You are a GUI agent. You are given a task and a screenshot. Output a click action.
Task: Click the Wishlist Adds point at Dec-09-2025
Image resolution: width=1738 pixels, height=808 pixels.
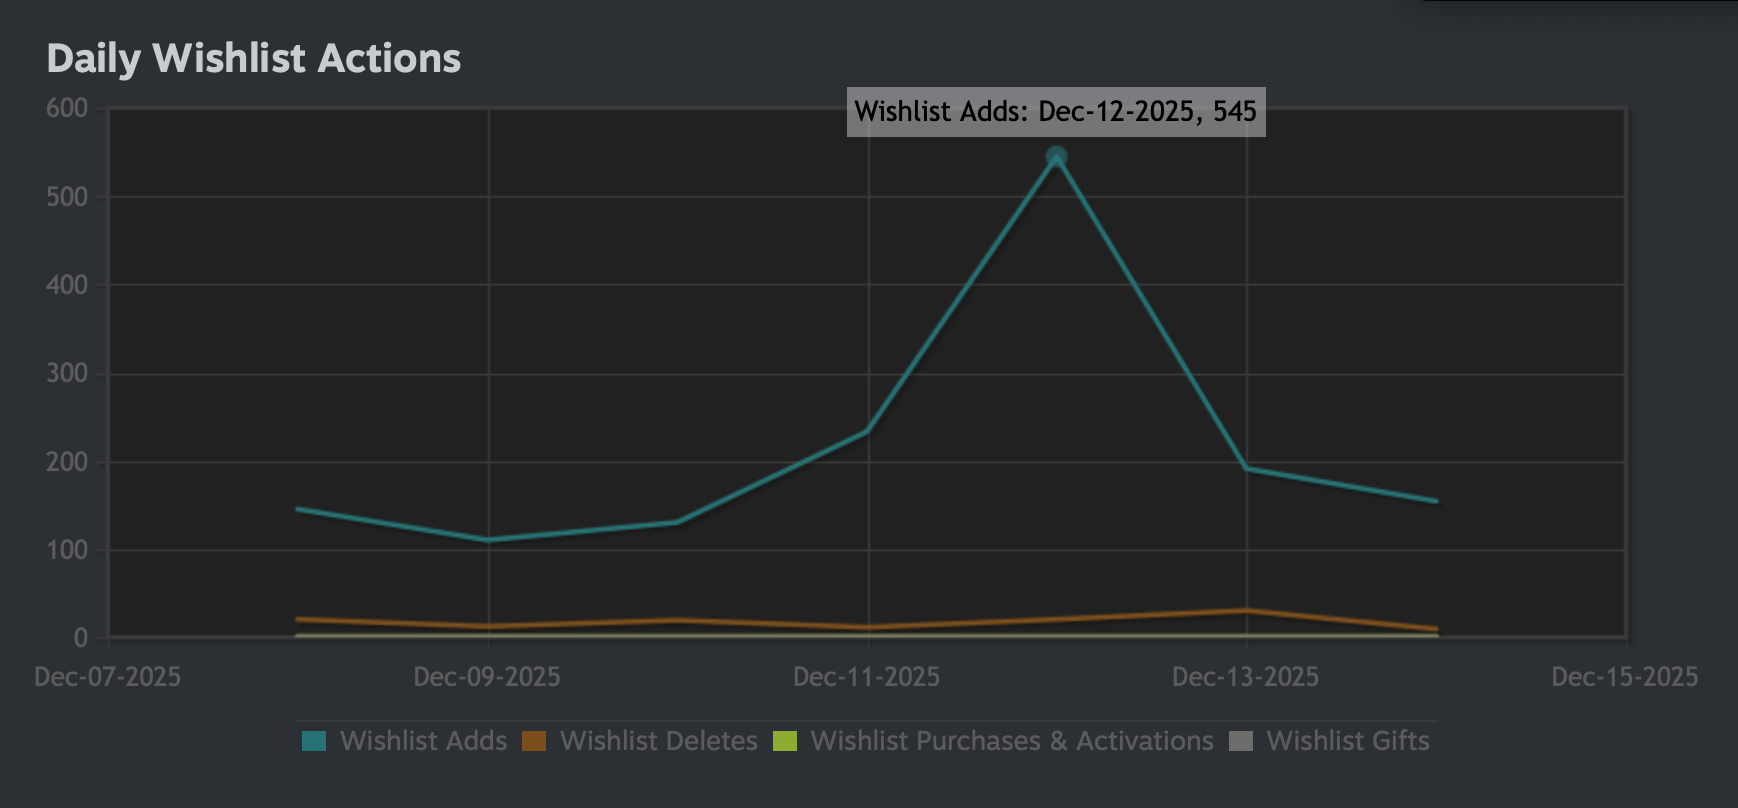488,540
